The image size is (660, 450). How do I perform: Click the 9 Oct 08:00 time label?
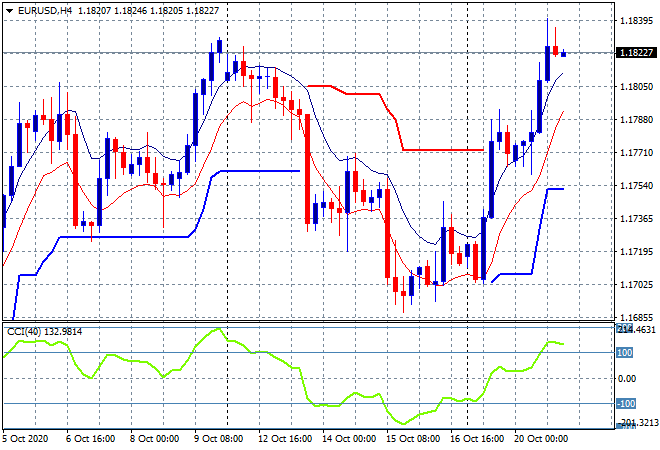click(218, 439)
